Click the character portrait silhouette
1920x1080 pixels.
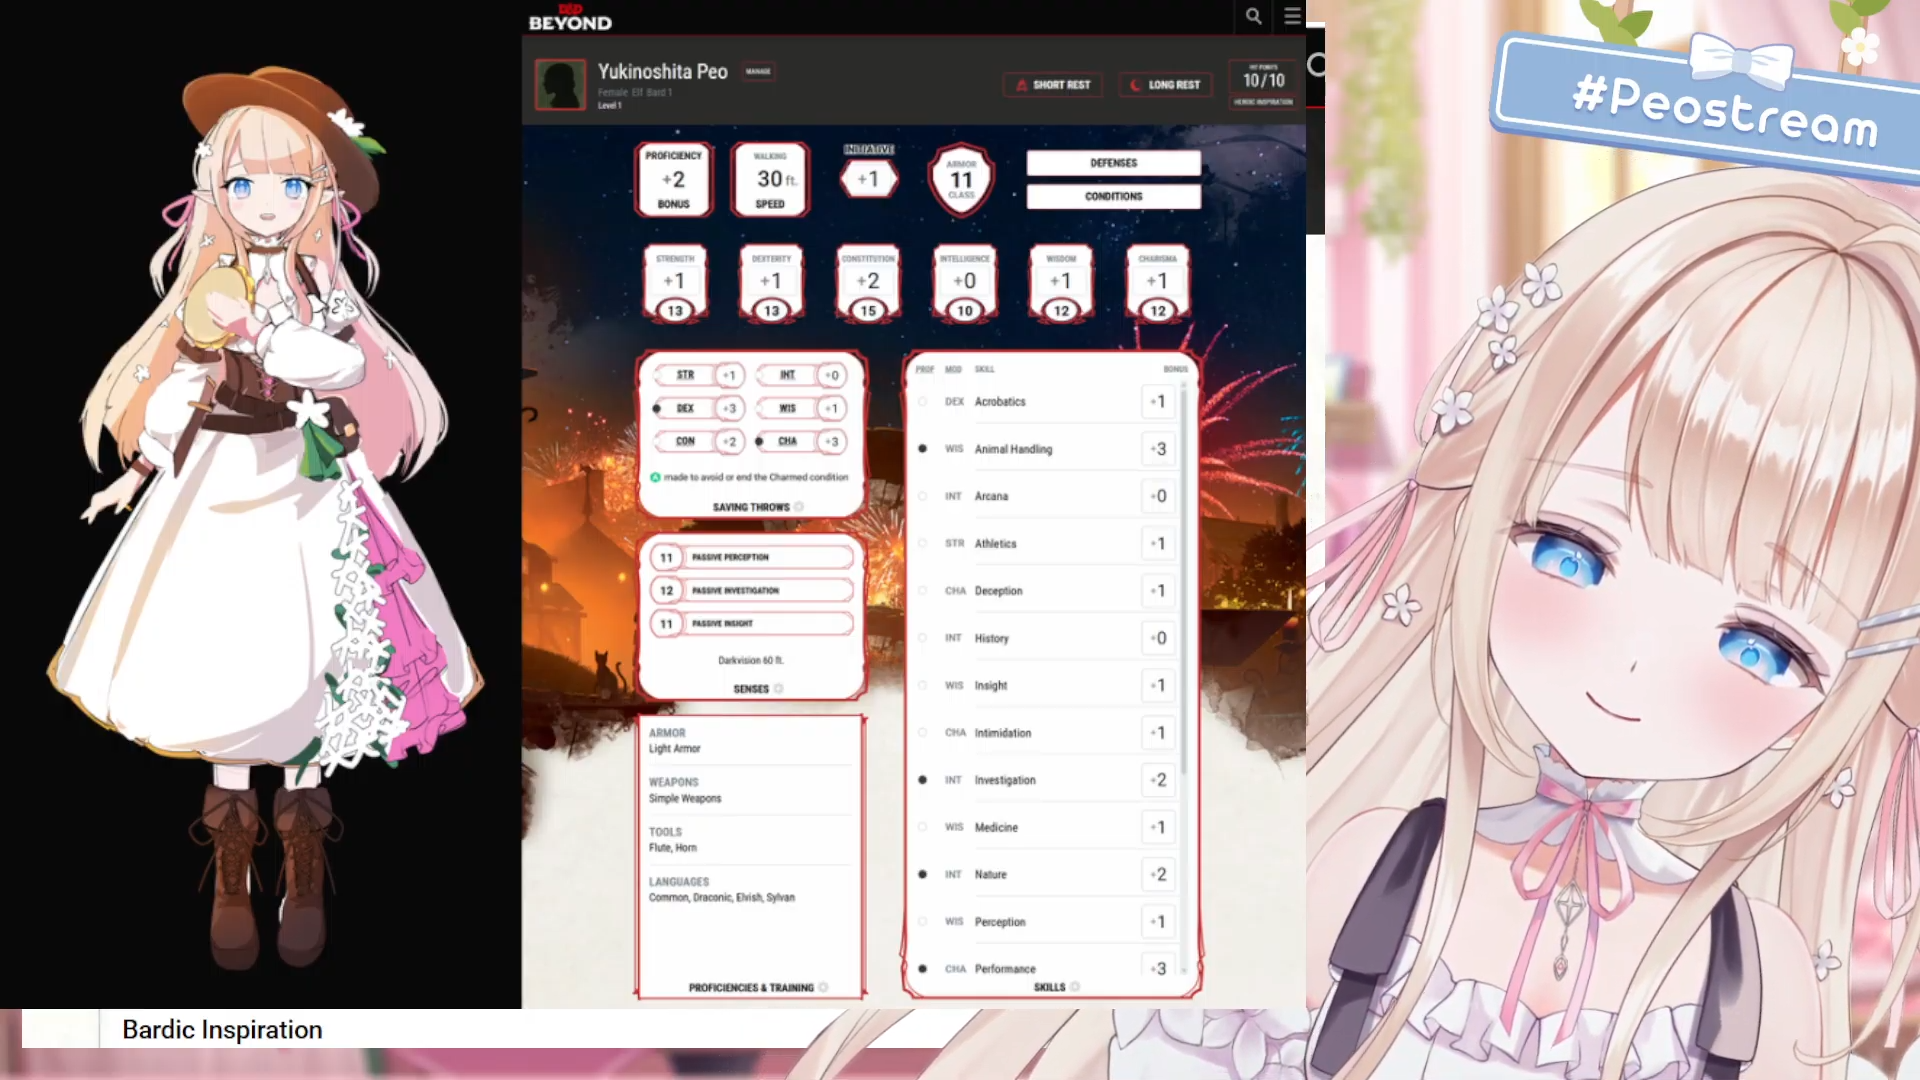[560, 85]
